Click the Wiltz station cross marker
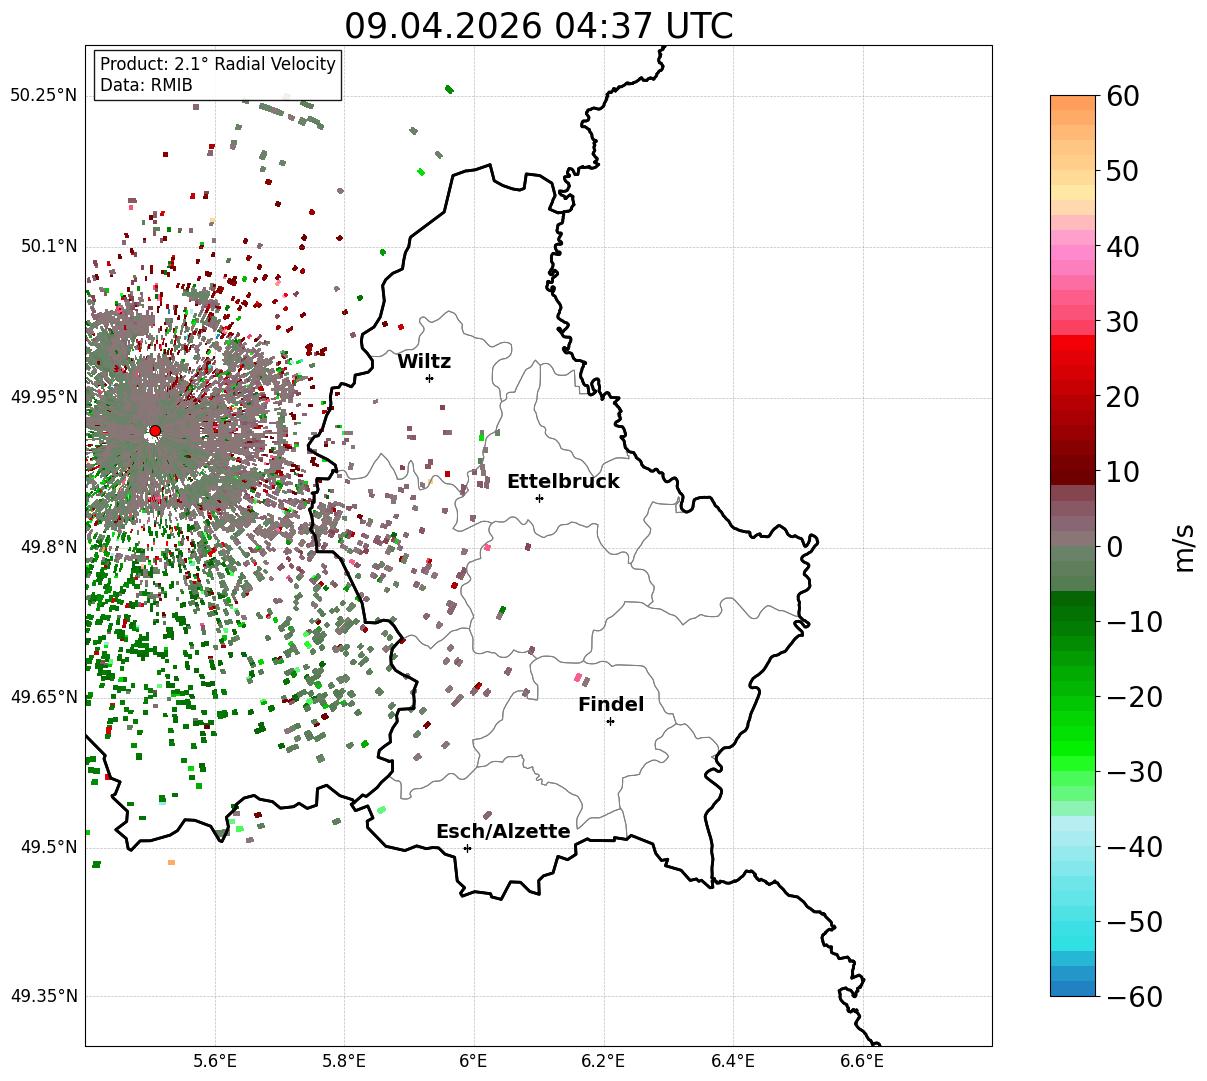 [x=429, y=378]
